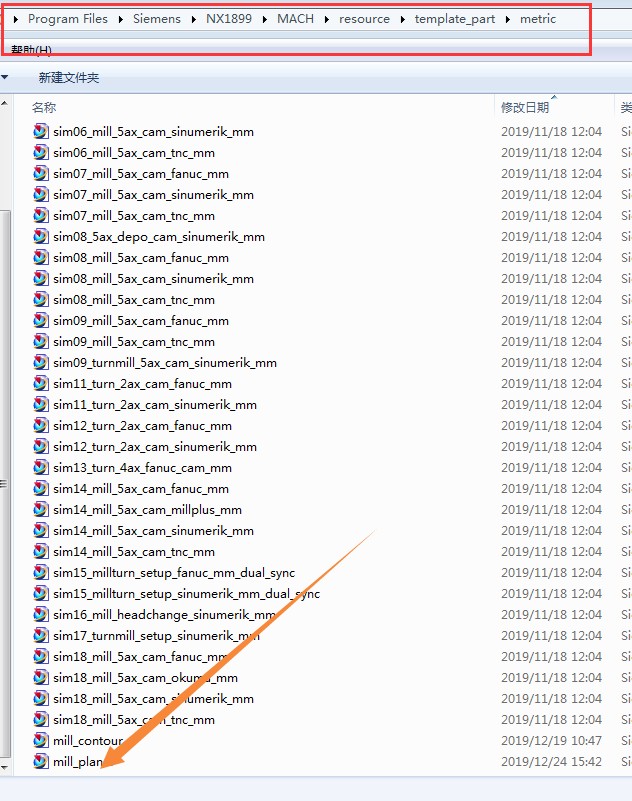
Task: Expand the arrow after NX1899 in address bar
Action: point(265,19)
